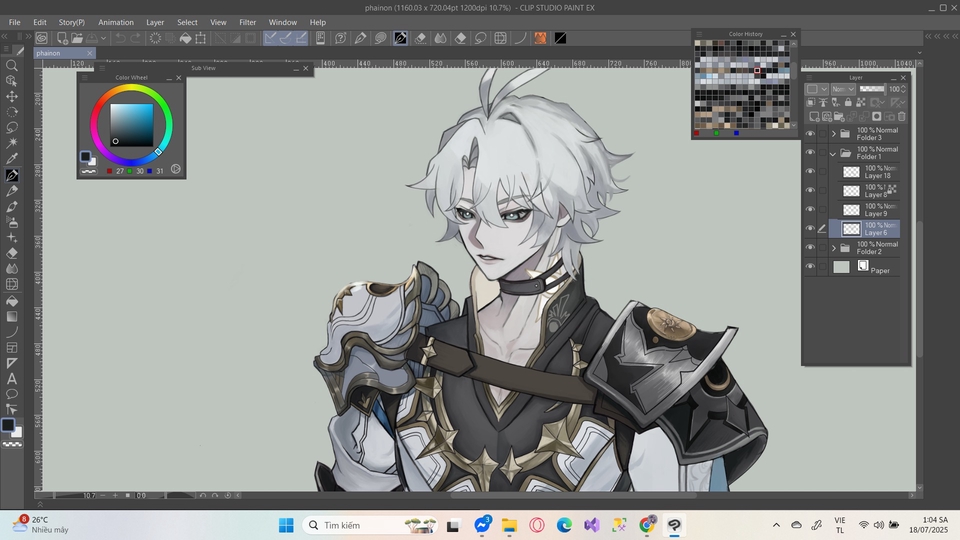Open the Save dropdown arrow in command bar
The image size is (960, 540).
point(103,38)
